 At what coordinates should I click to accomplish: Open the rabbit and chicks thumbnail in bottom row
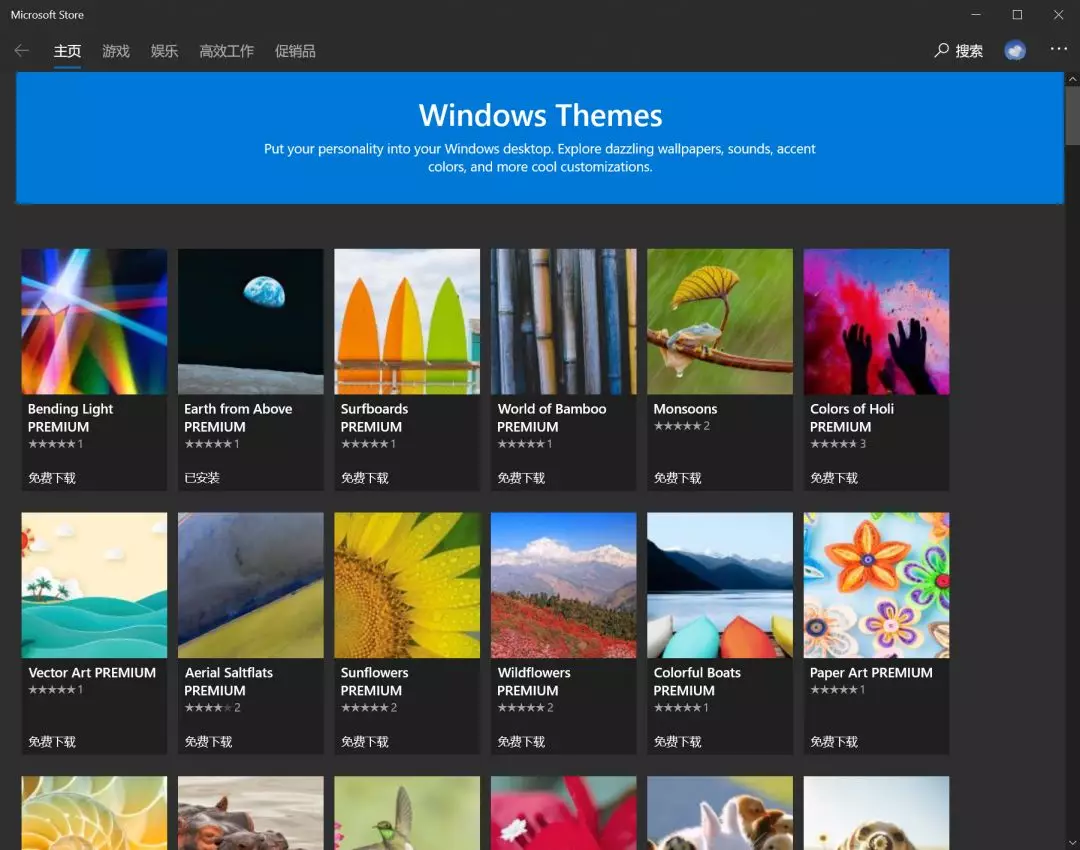click(720, 813)
